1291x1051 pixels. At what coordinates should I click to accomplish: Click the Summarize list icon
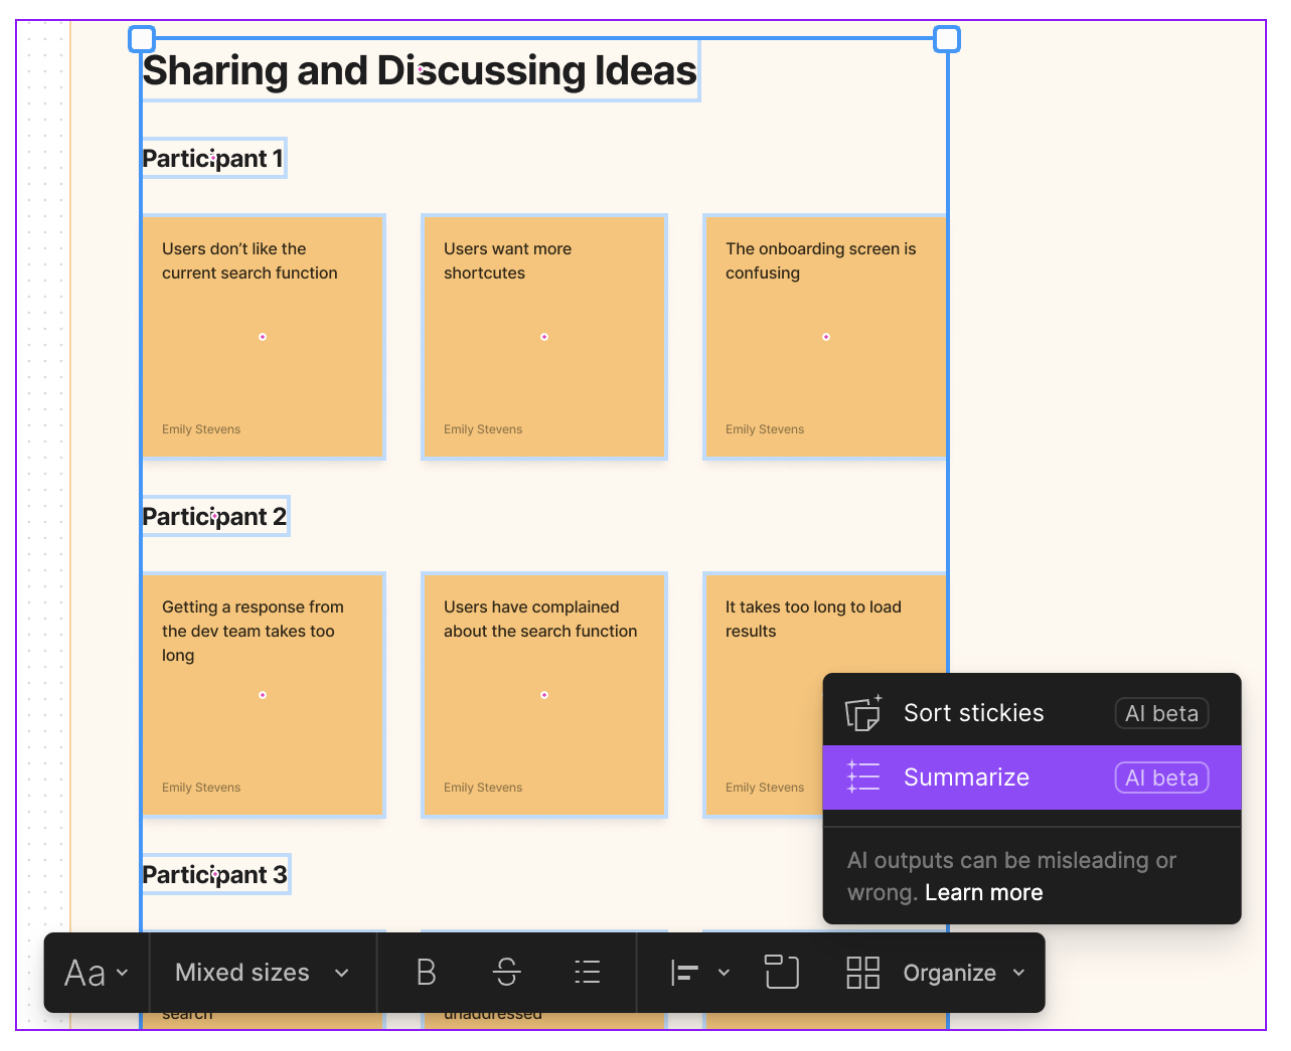(x=862, y=777)
